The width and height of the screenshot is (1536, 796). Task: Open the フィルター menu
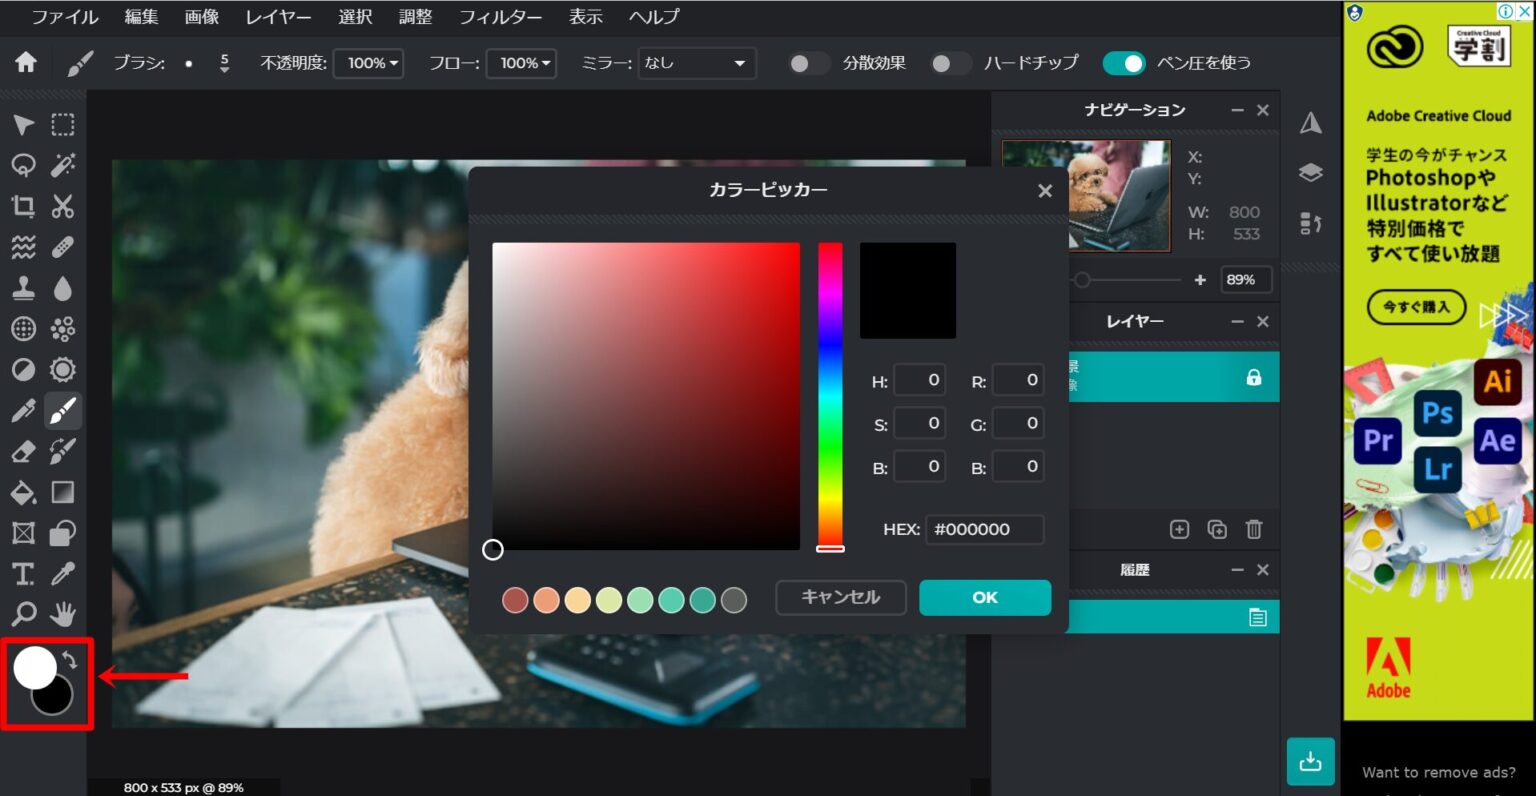(501, 17)
